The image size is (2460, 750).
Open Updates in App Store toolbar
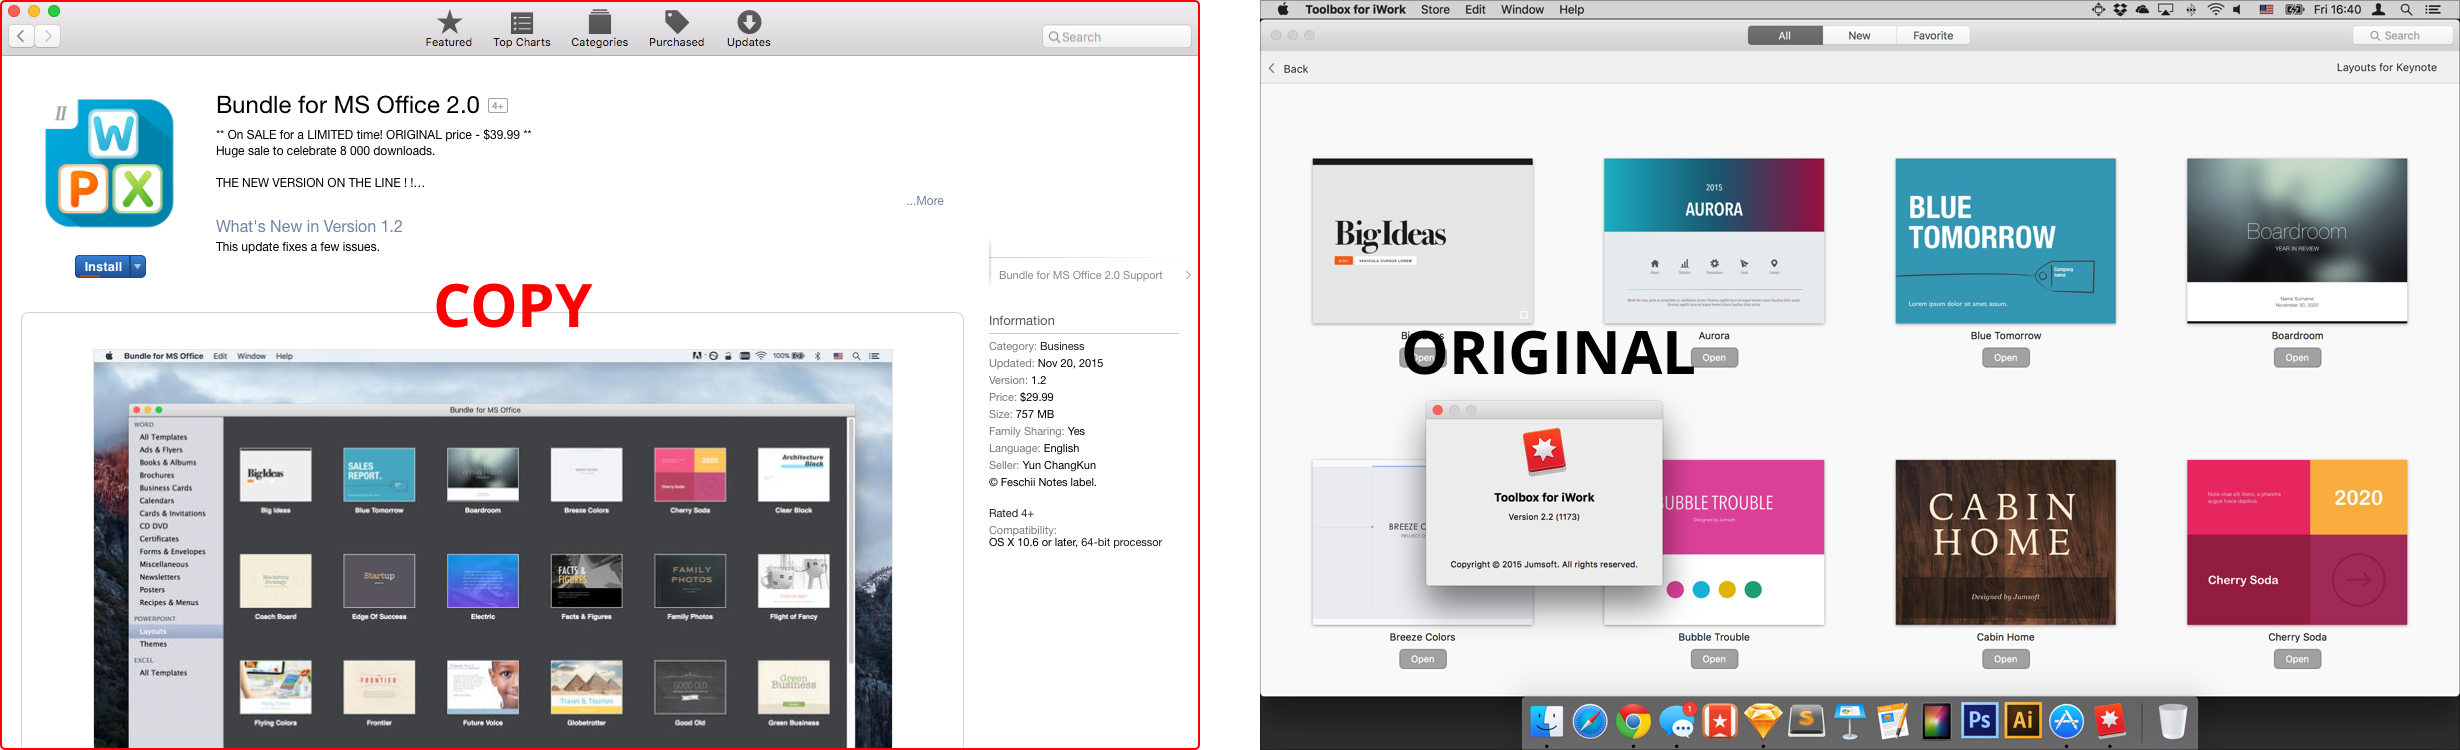[x=748, y=28]
